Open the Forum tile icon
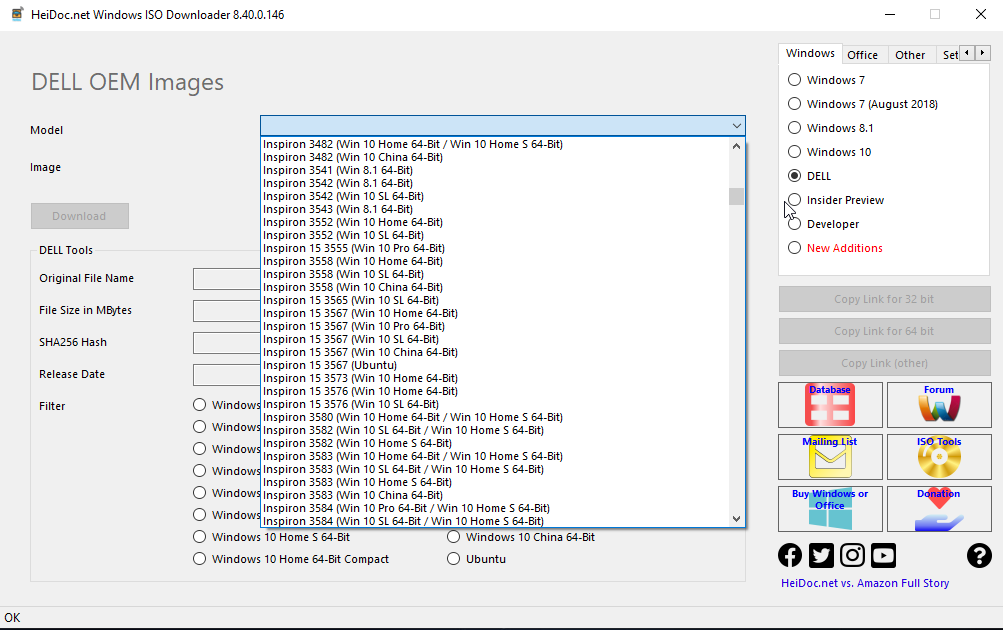Image resolution: width=1003 pixels, height=630 pixels. click(x=939, y=405)
